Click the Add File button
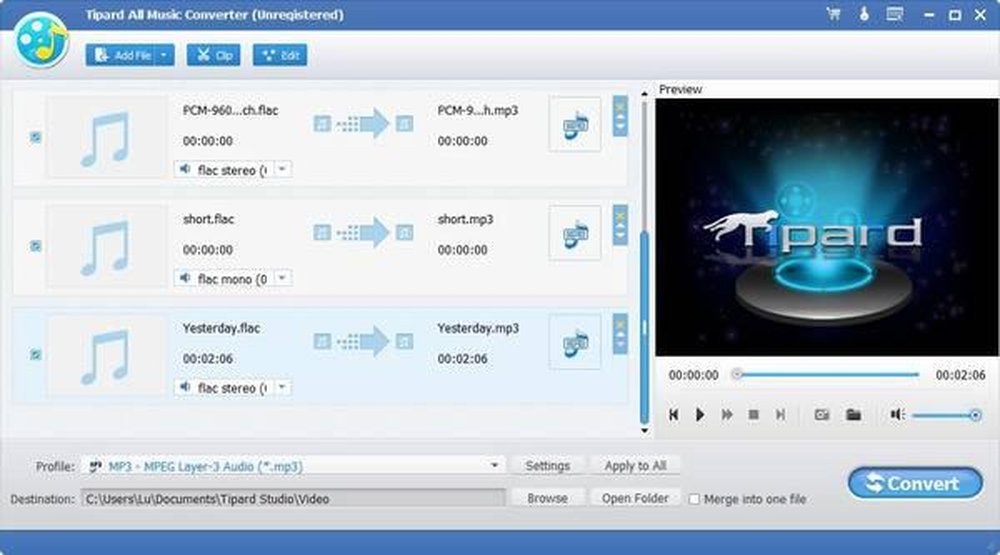 point(121,56)
